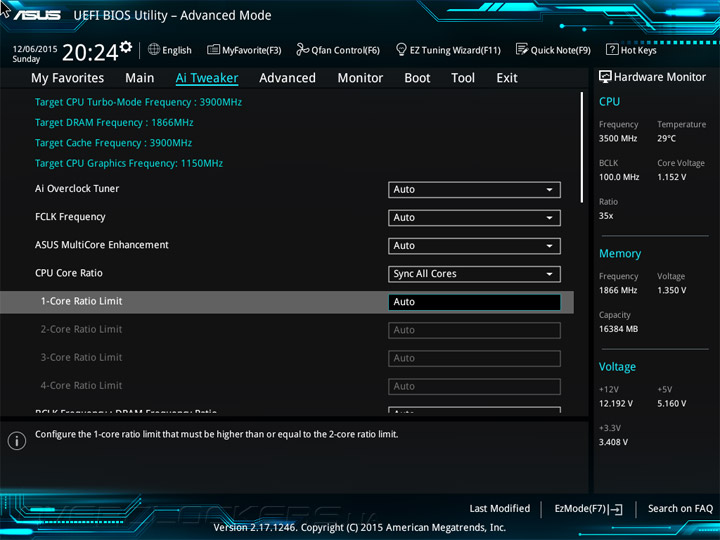The height and width of the screenshot is (540, 720).
Task: Open CPU Core Ratio Sync All Cores dropdown
Action: pyautogui.click(x=474, y=274)
